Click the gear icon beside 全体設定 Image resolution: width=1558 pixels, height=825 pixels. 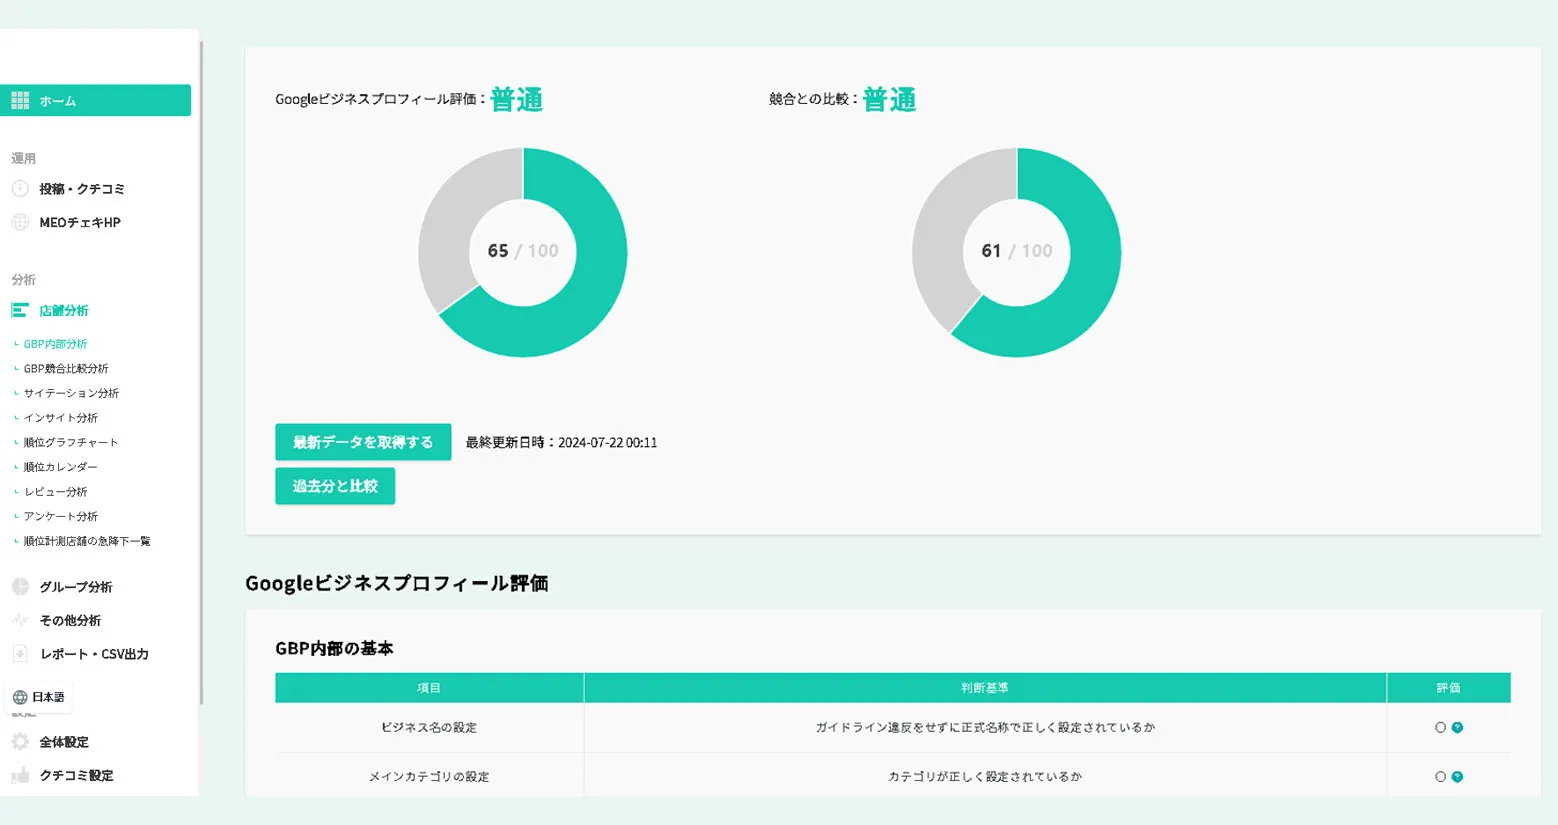[x=20, y=742]
